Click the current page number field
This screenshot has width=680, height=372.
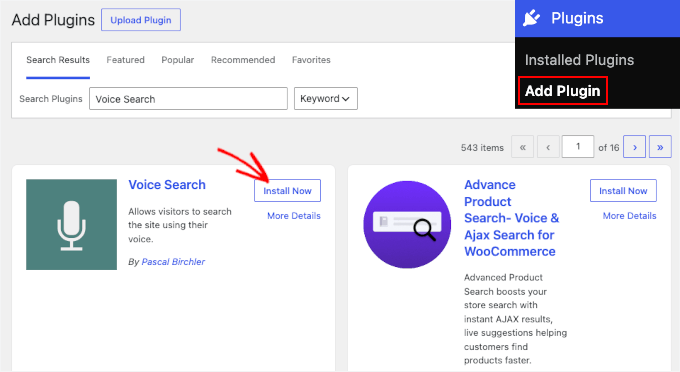(578, 147)
